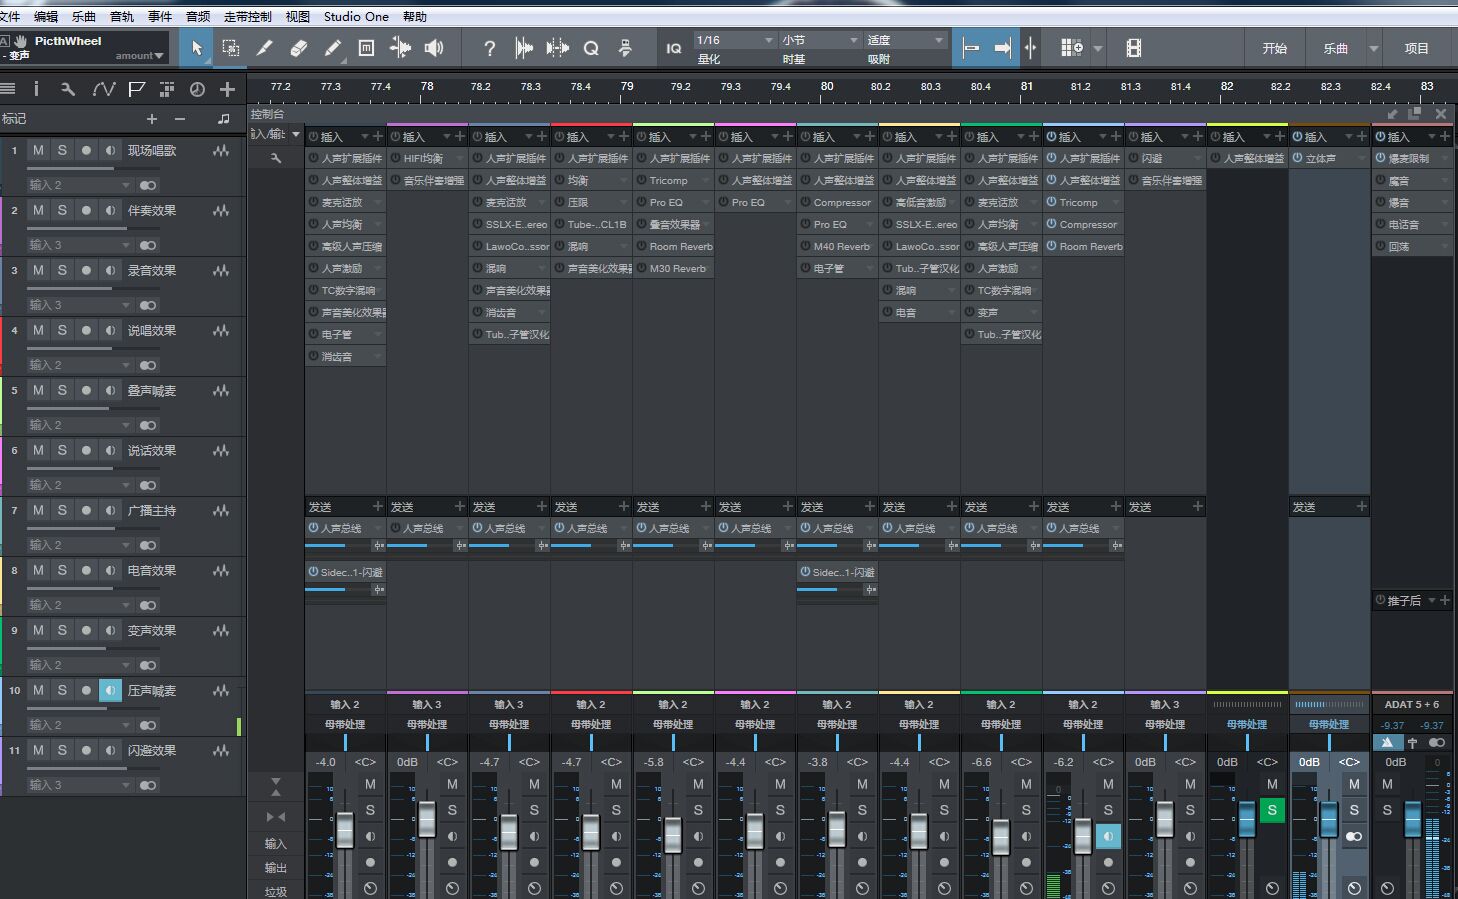Select the Bend tool
The height and width of the screenshot is (899, 1458).
point(400,48)
